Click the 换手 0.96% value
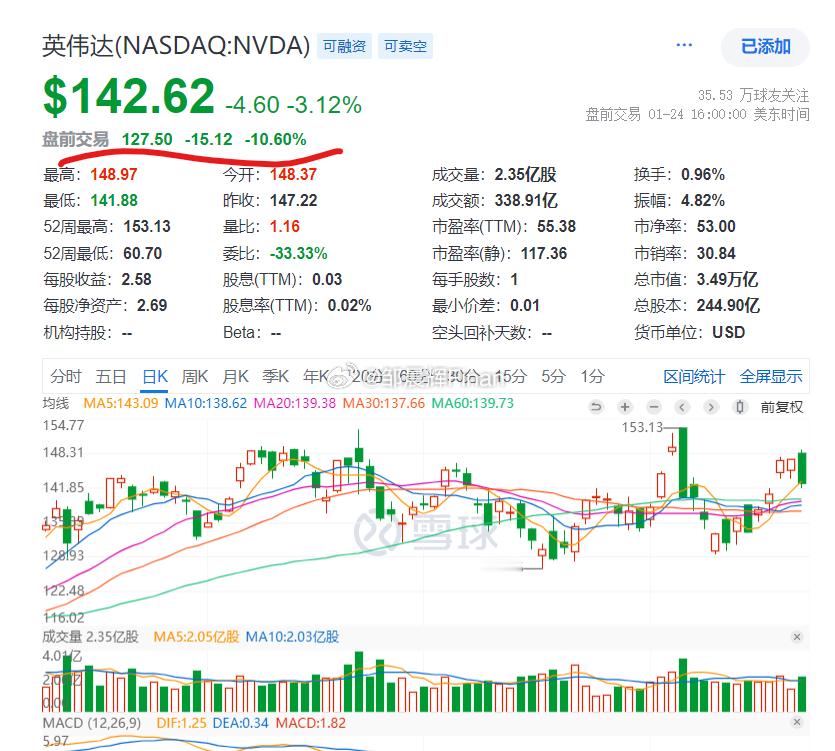 click(x=703, y=175)
